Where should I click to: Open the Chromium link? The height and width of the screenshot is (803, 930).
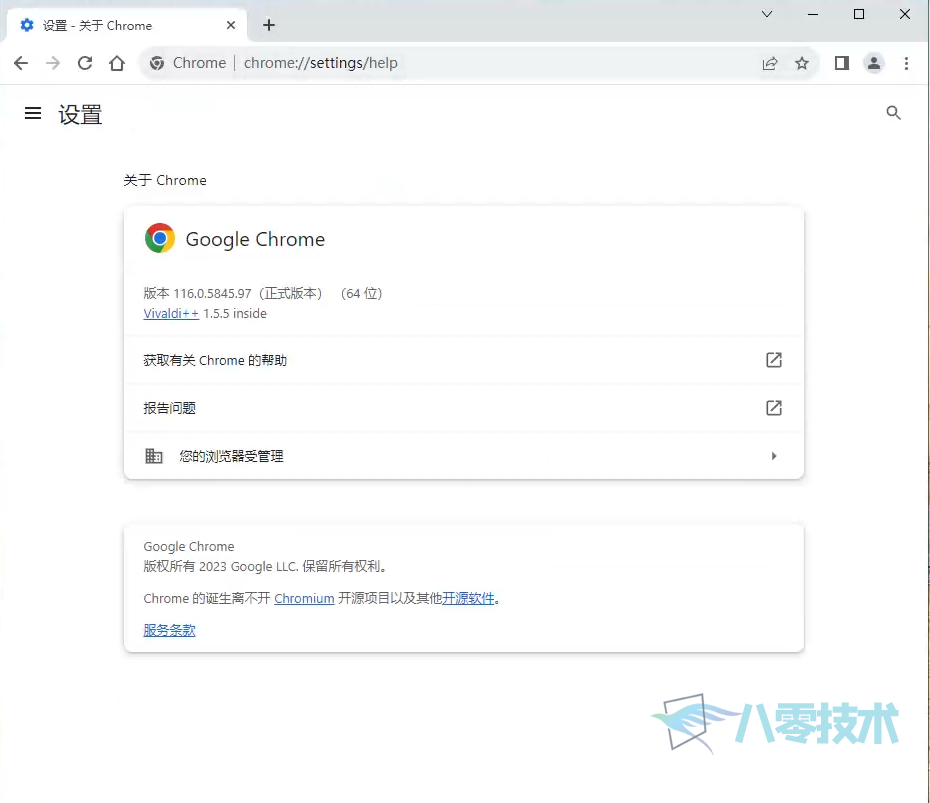click(x=304, y=598)
